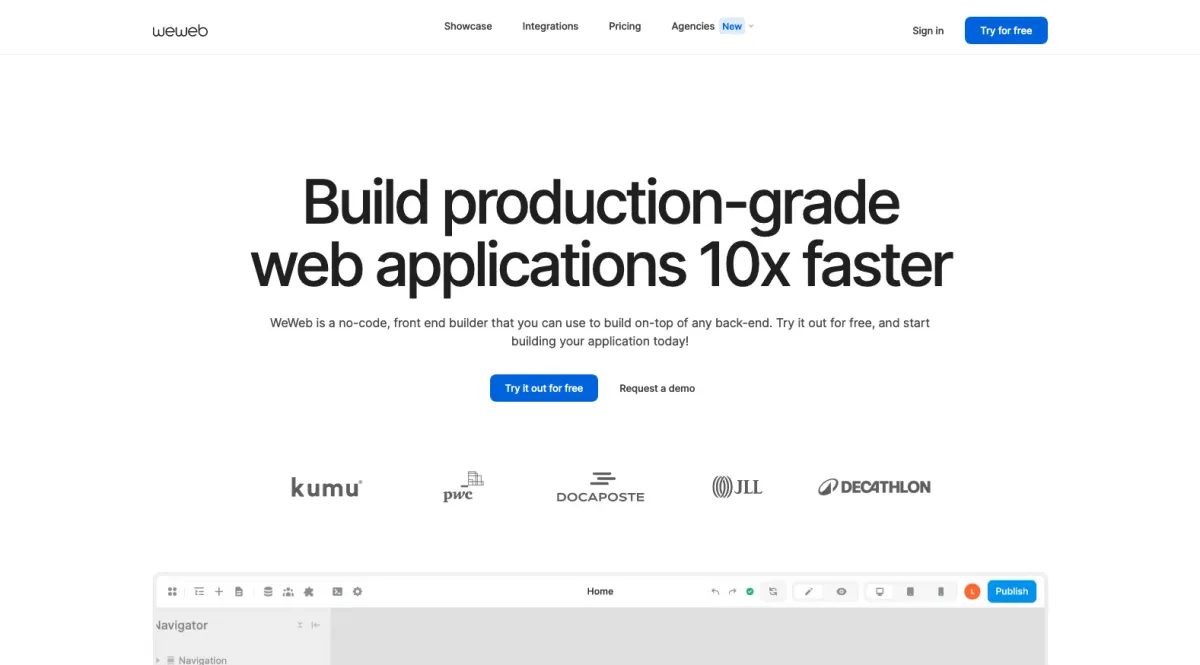Switch to edit mode pencil icon
The height and width of the screenshot is (665, 1200).
[x=809, y=592]
